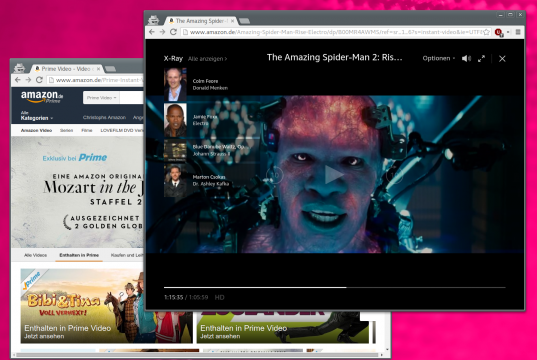Go back in the Prime Video browser window
The height and width of the screenshot is (360, 537).
coord(17,80)
